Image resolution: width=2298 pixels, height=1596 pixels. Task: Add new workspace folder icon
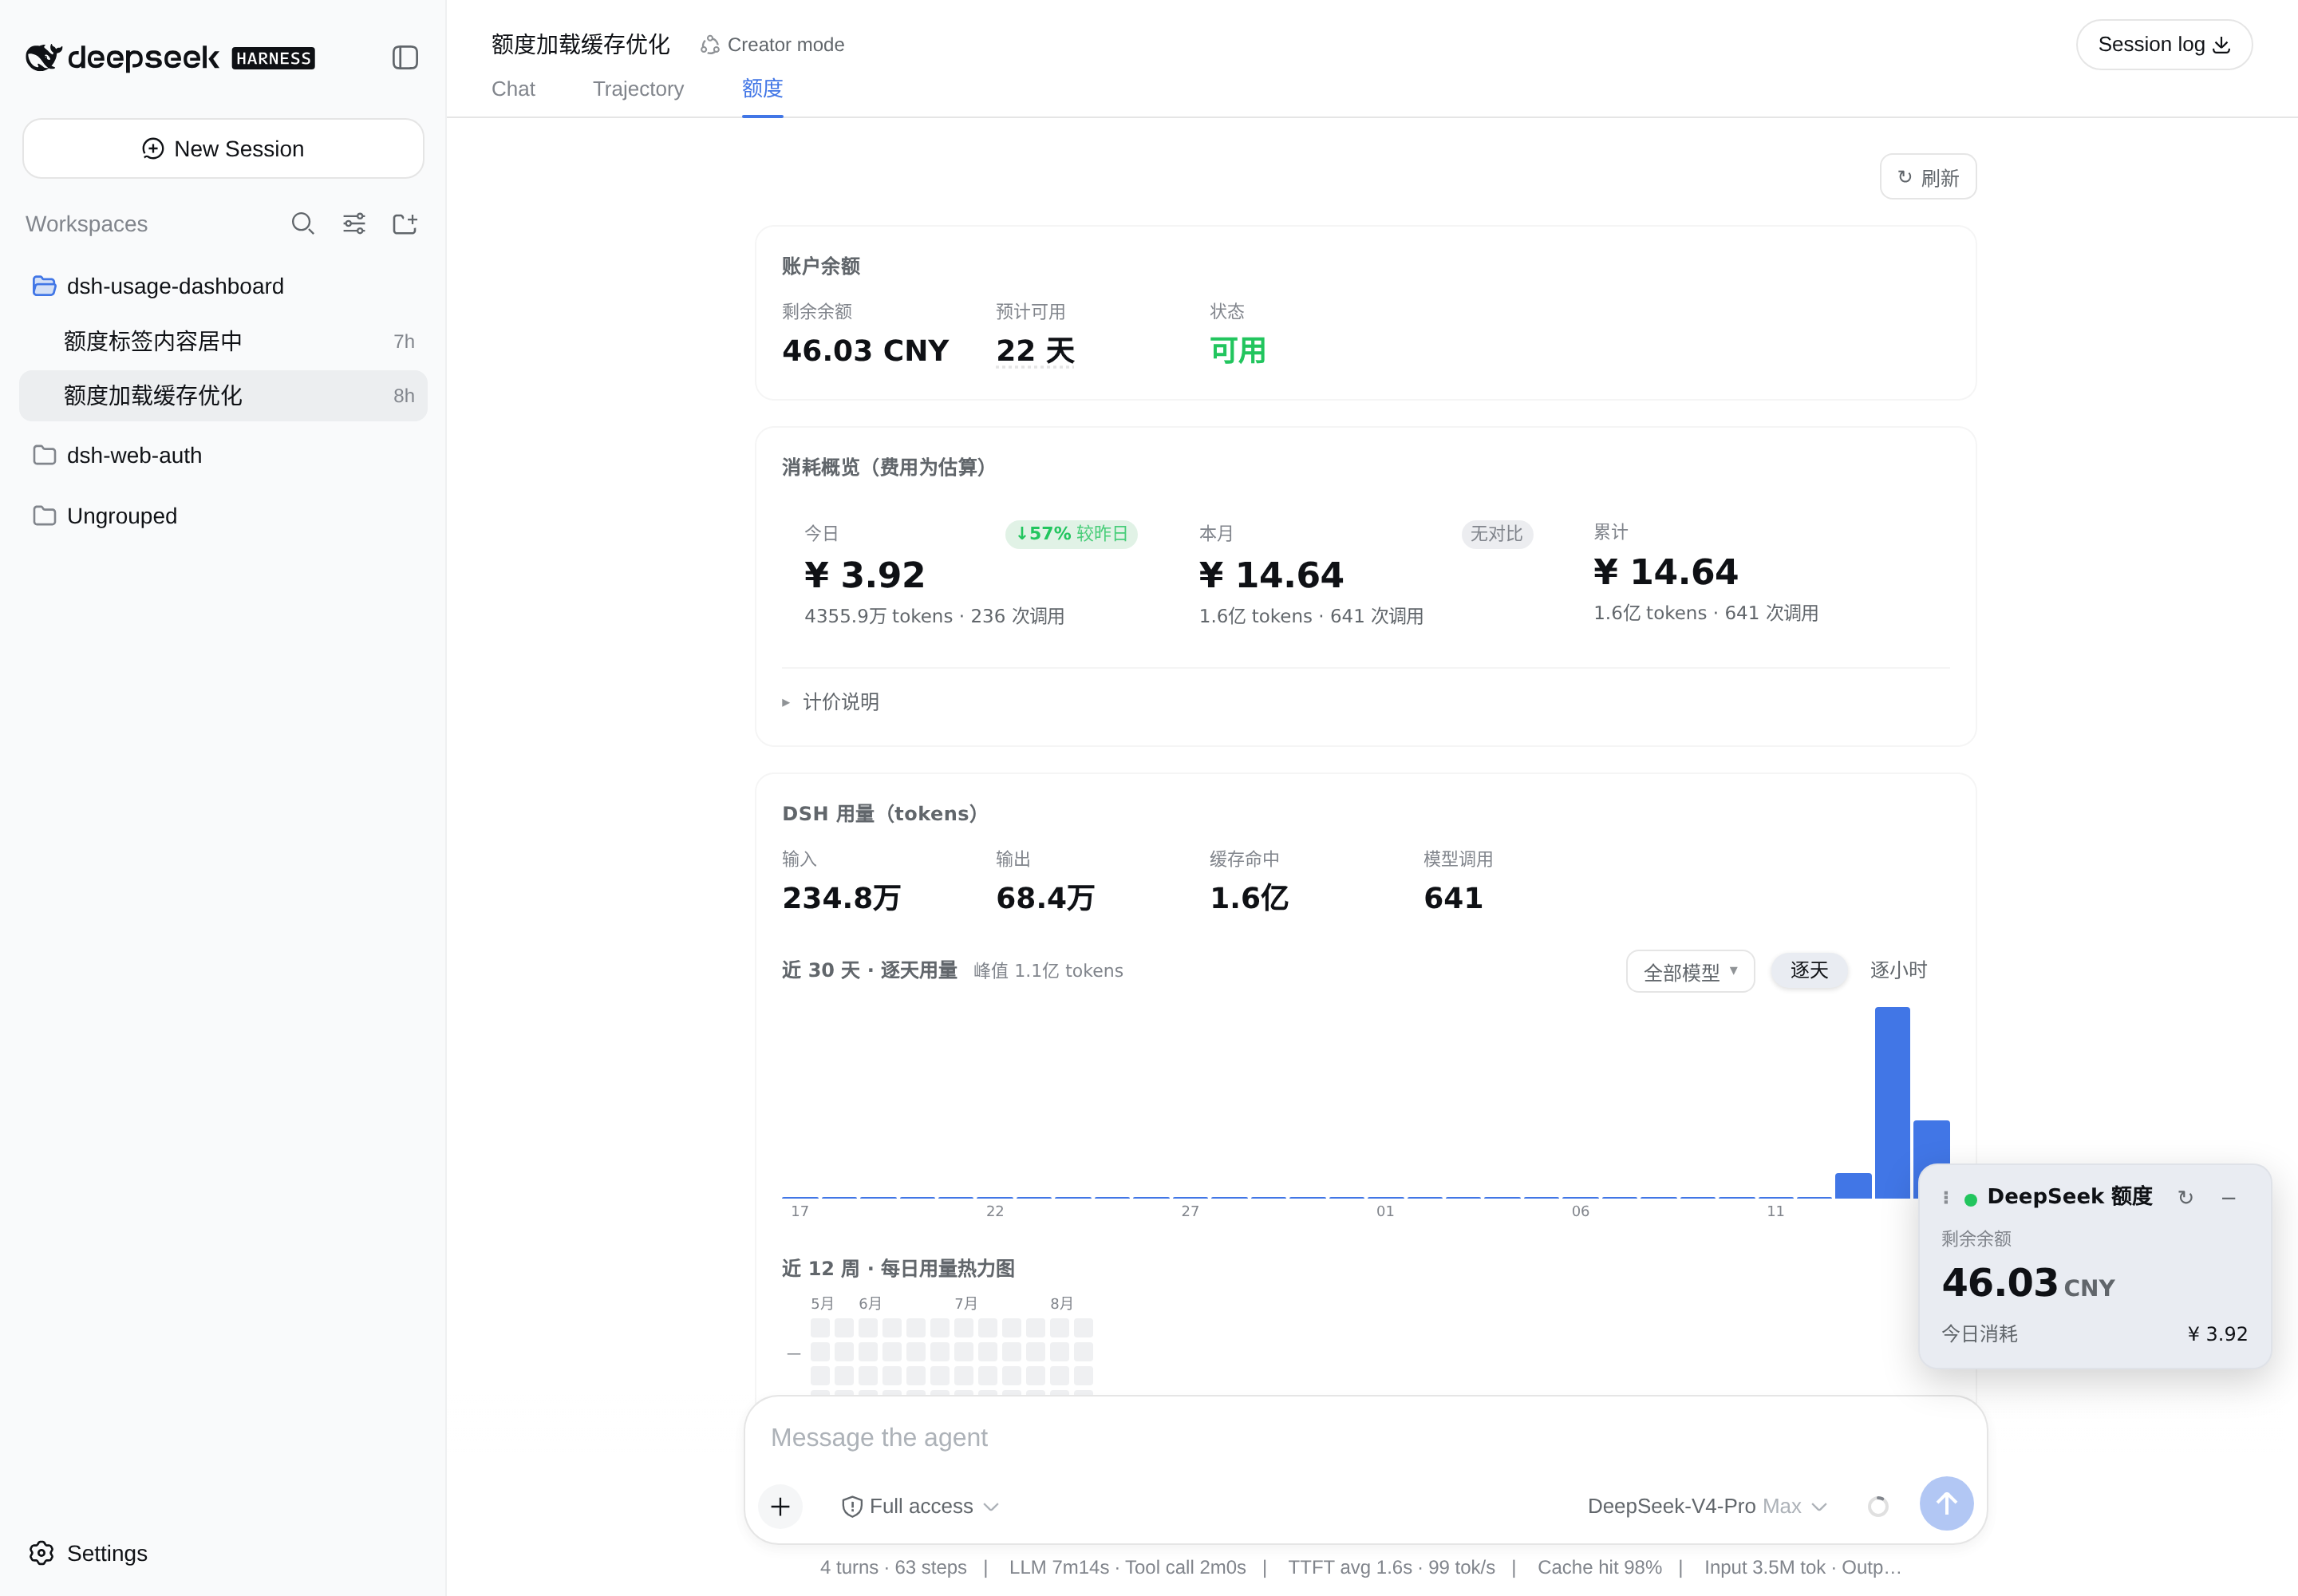pyautogui.click(x=405, y=224)
